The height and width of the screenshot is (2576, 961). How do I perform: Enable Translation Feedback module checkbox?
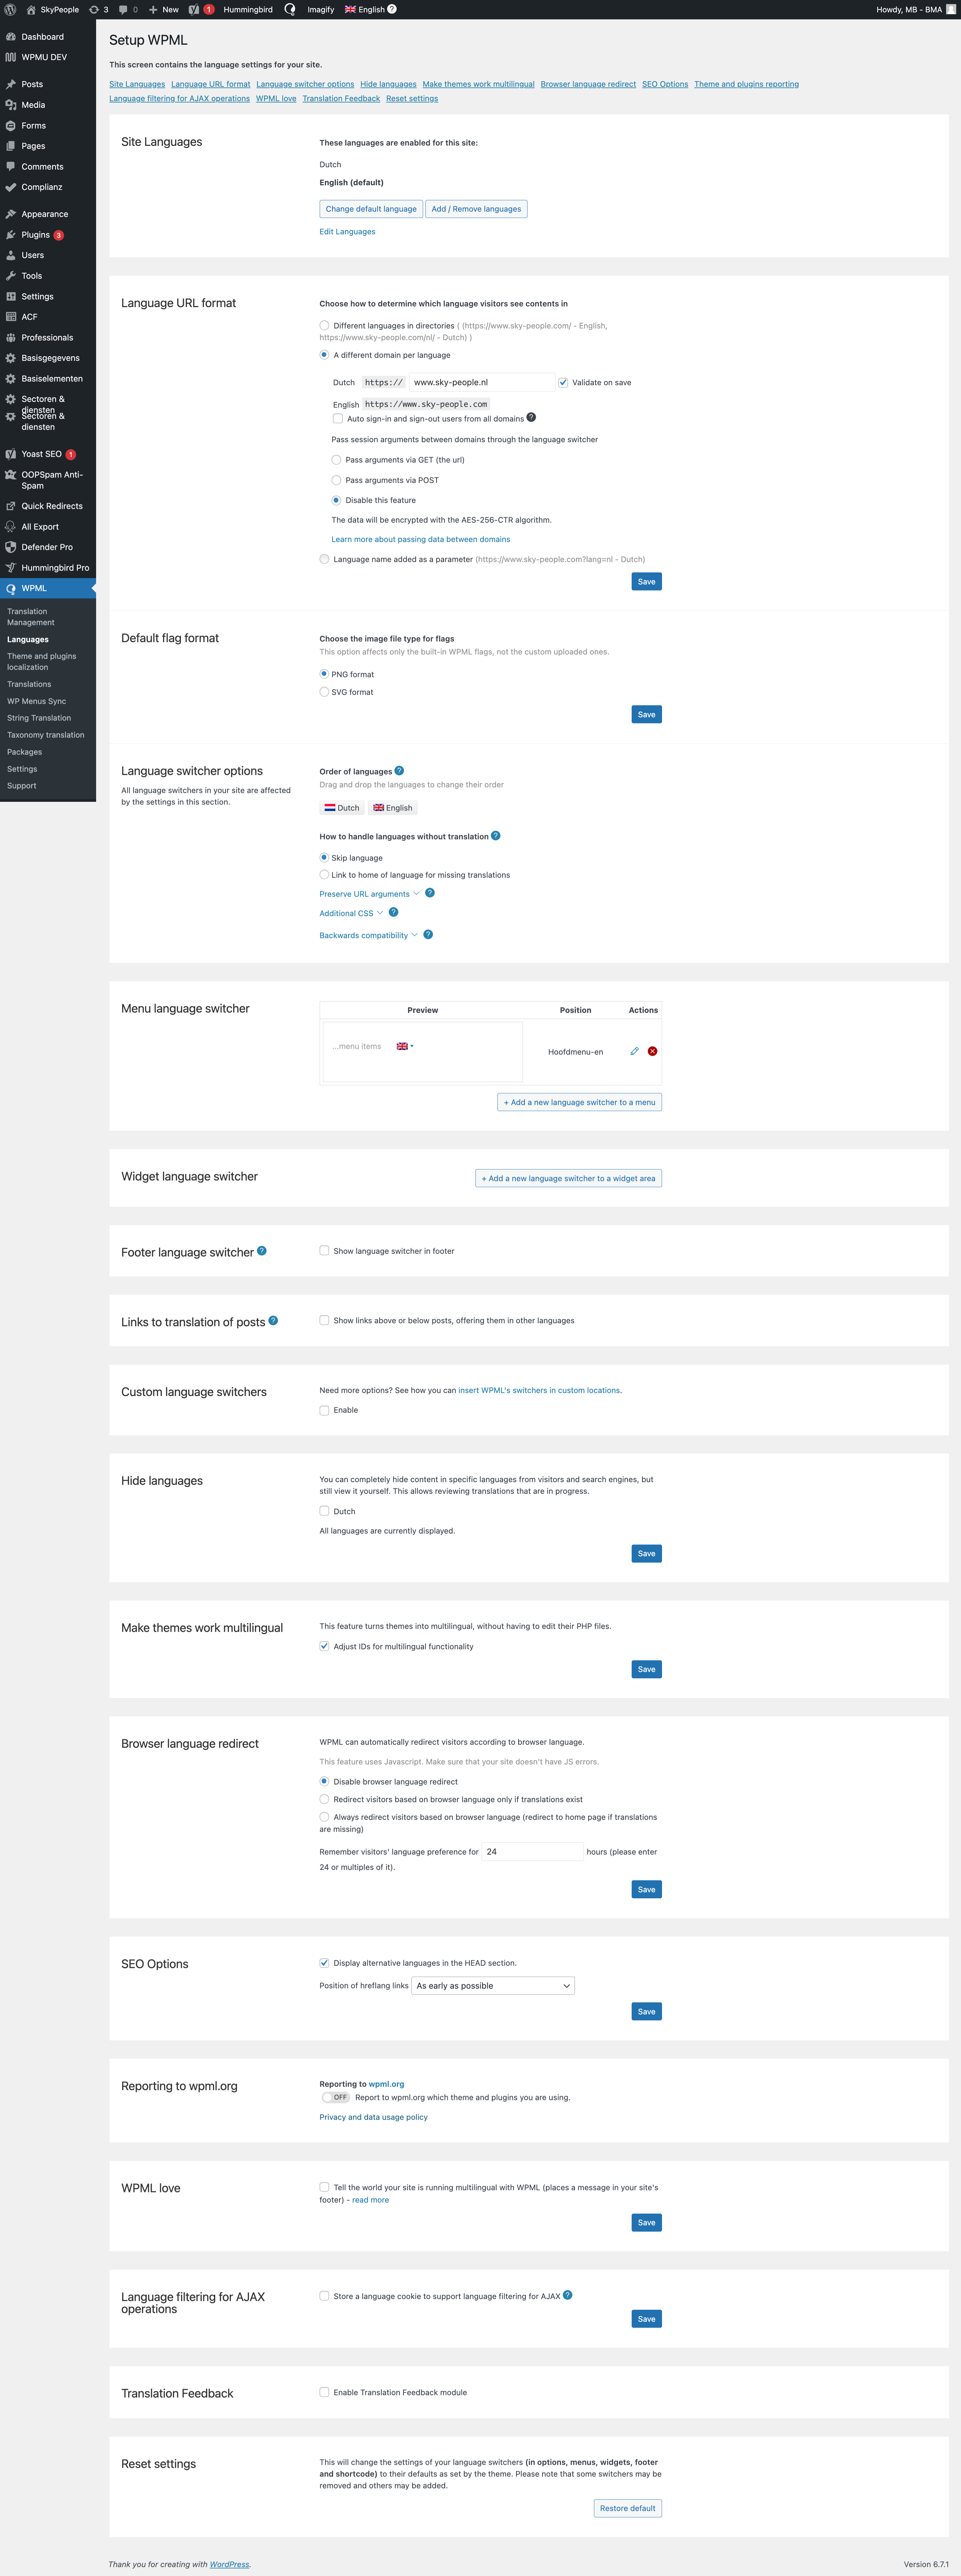point(324,2392)
